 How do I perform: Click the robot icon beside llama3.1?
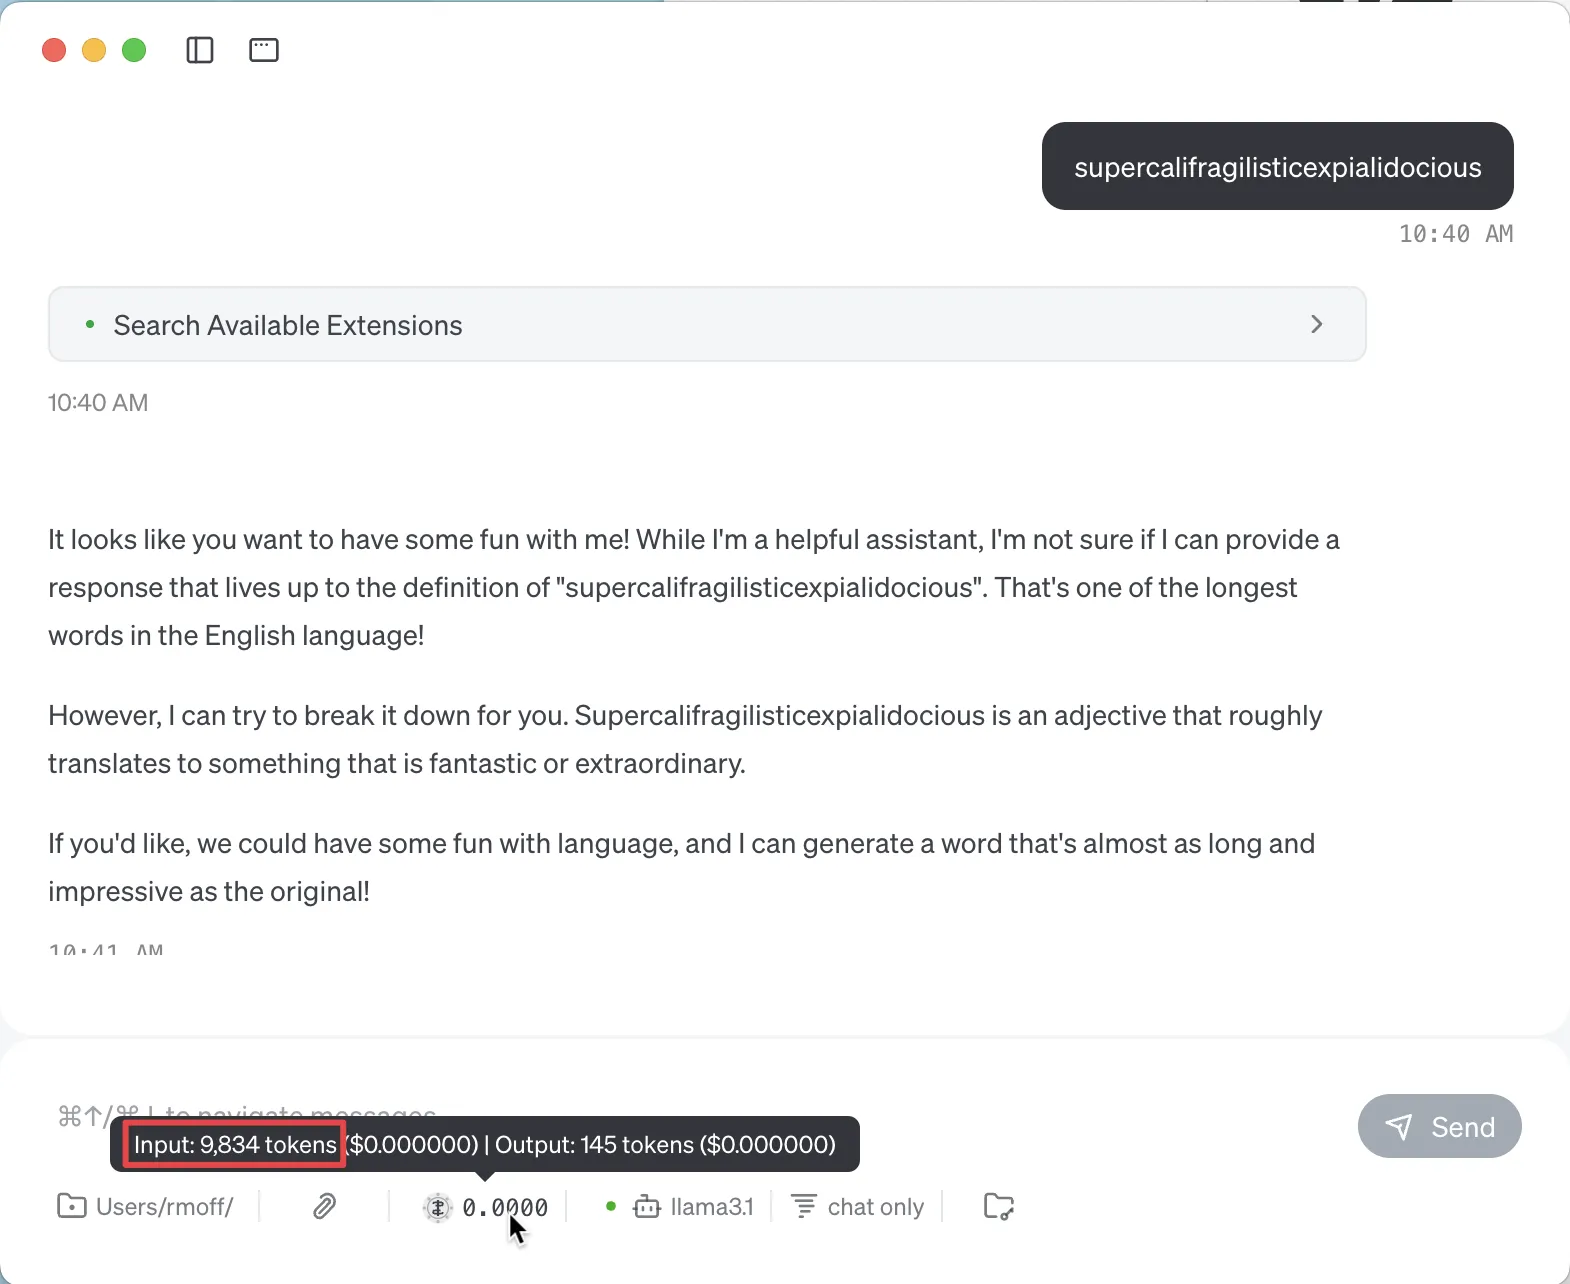[x=647, y=1207]
